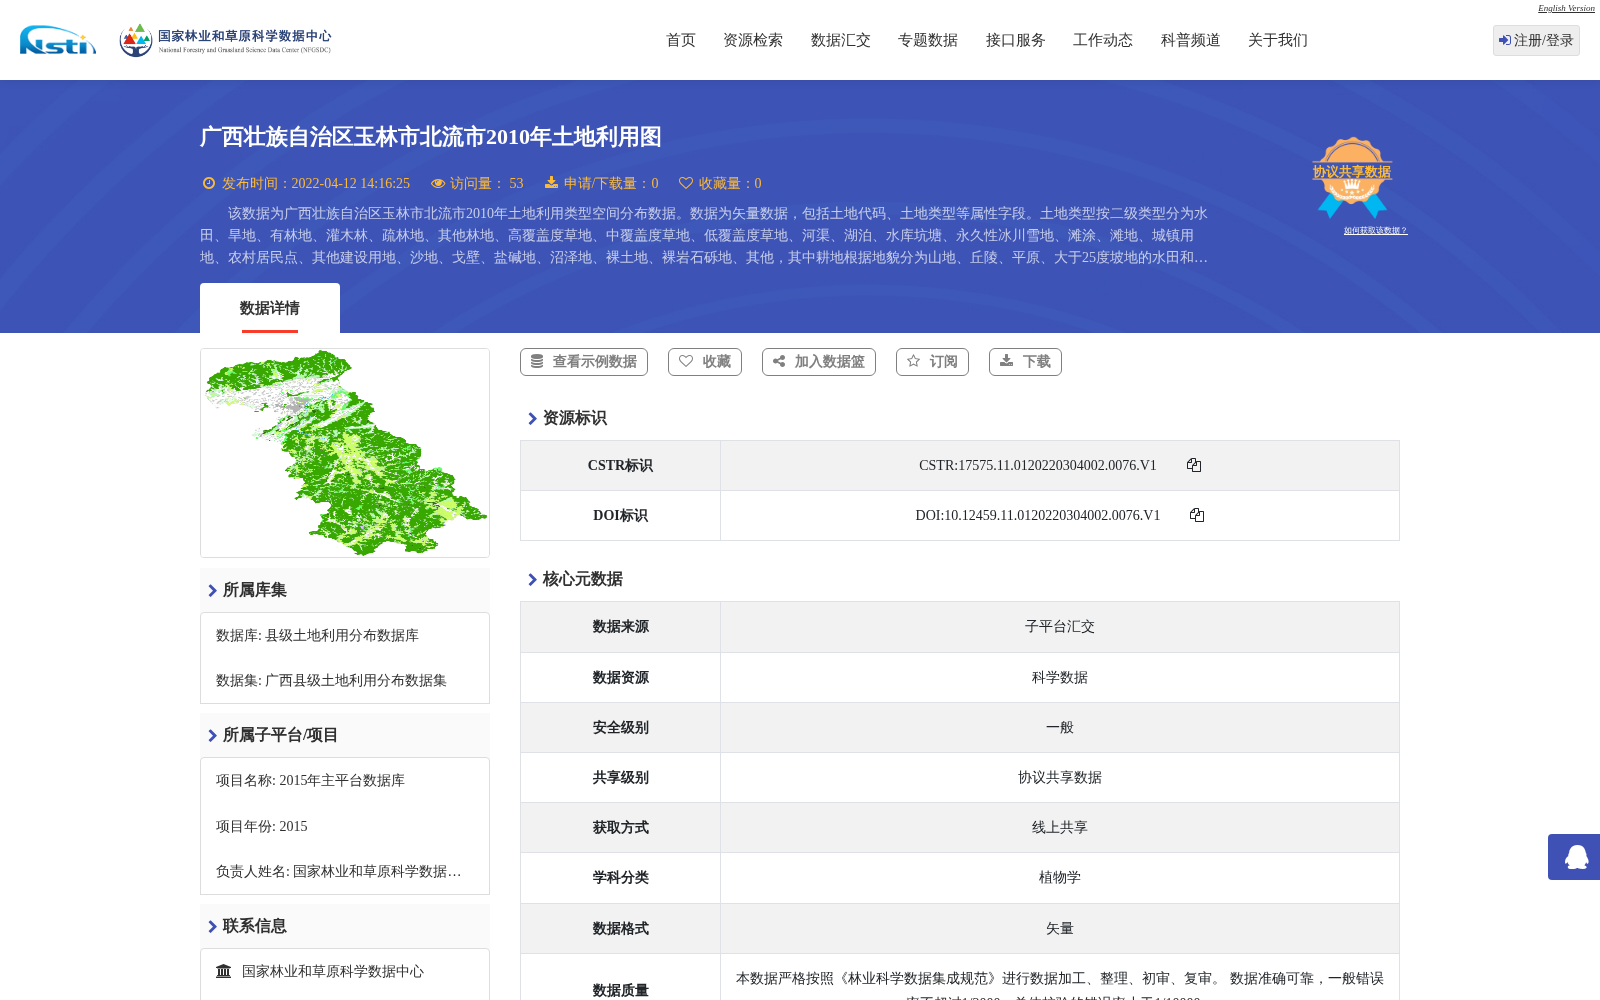Go to 数据汇交 in the navigation
Image resolution: width=1600 pixels, height=1000 pixels.
click(841, 40)
